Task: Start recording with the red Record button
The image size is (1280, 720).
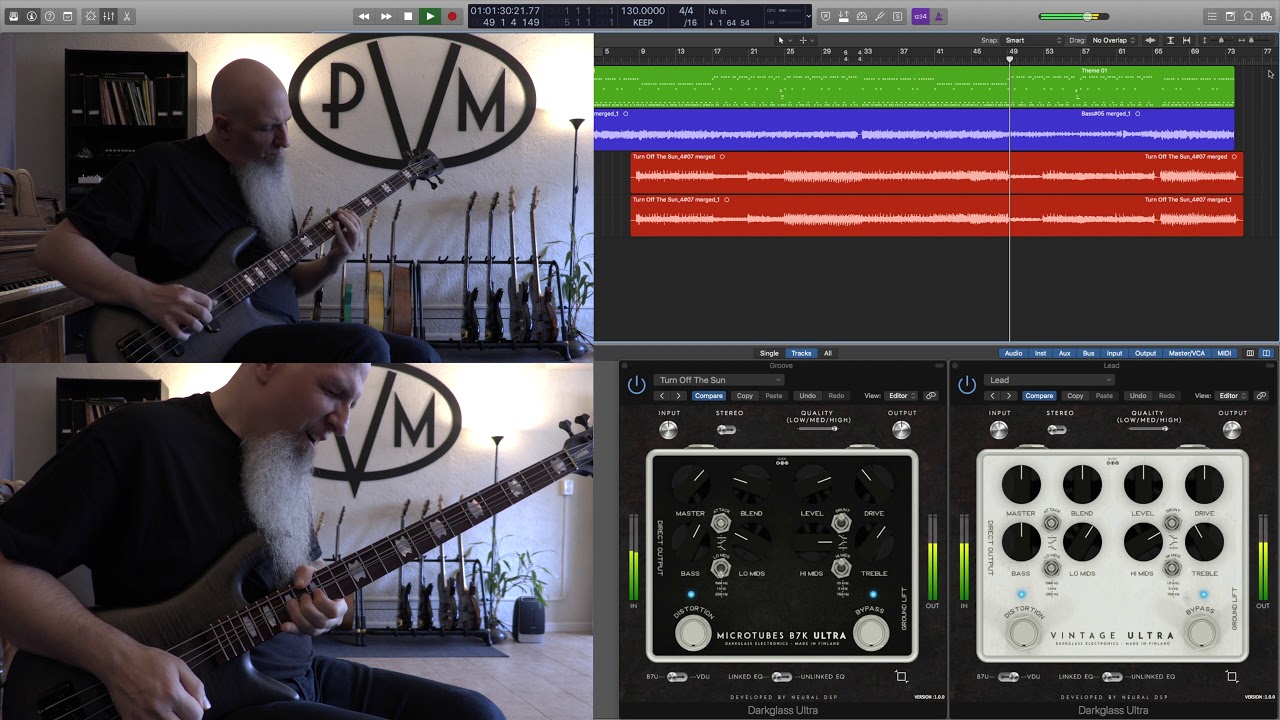Action: click(x=452, y=16)
